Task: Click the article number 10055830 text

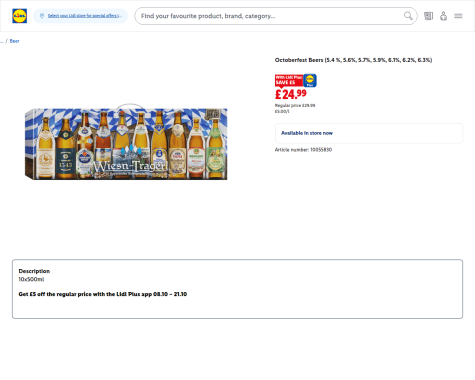Action: [x=303, y=150]
